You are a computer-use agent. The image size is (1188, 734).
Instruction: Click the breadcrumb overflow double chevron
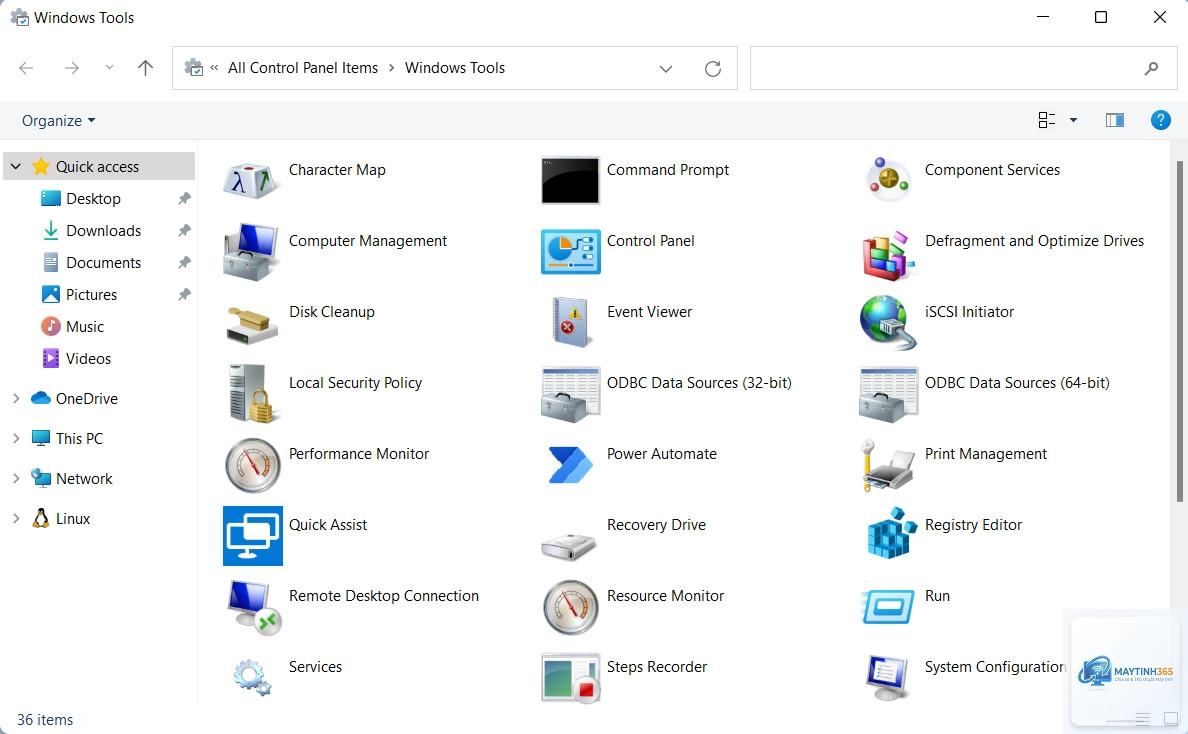tap(214, 68)
